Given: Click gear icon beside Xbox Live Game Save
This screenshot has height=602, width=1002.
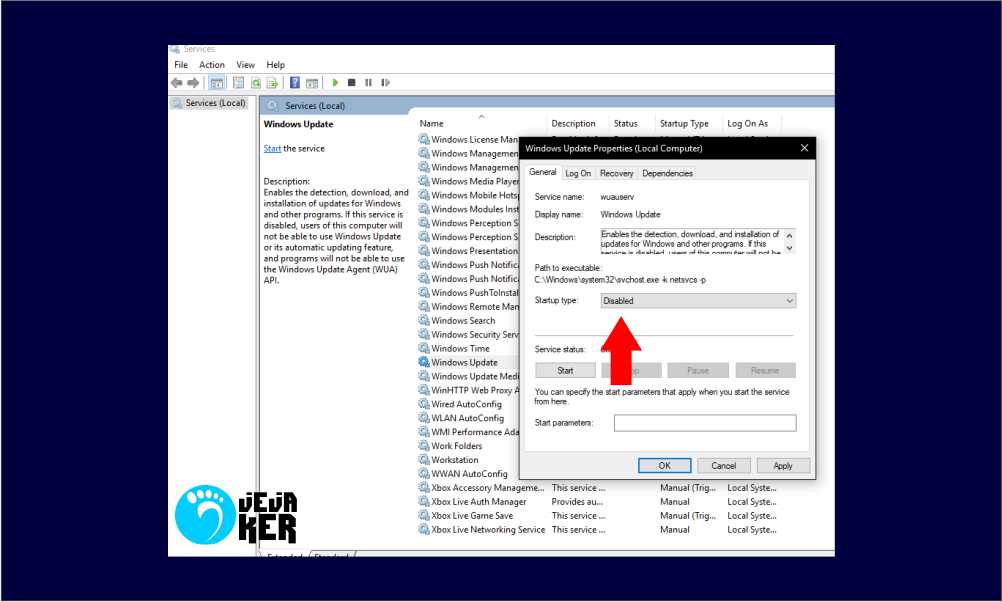Looking at the screenshot, I should (x=424, y=516).
